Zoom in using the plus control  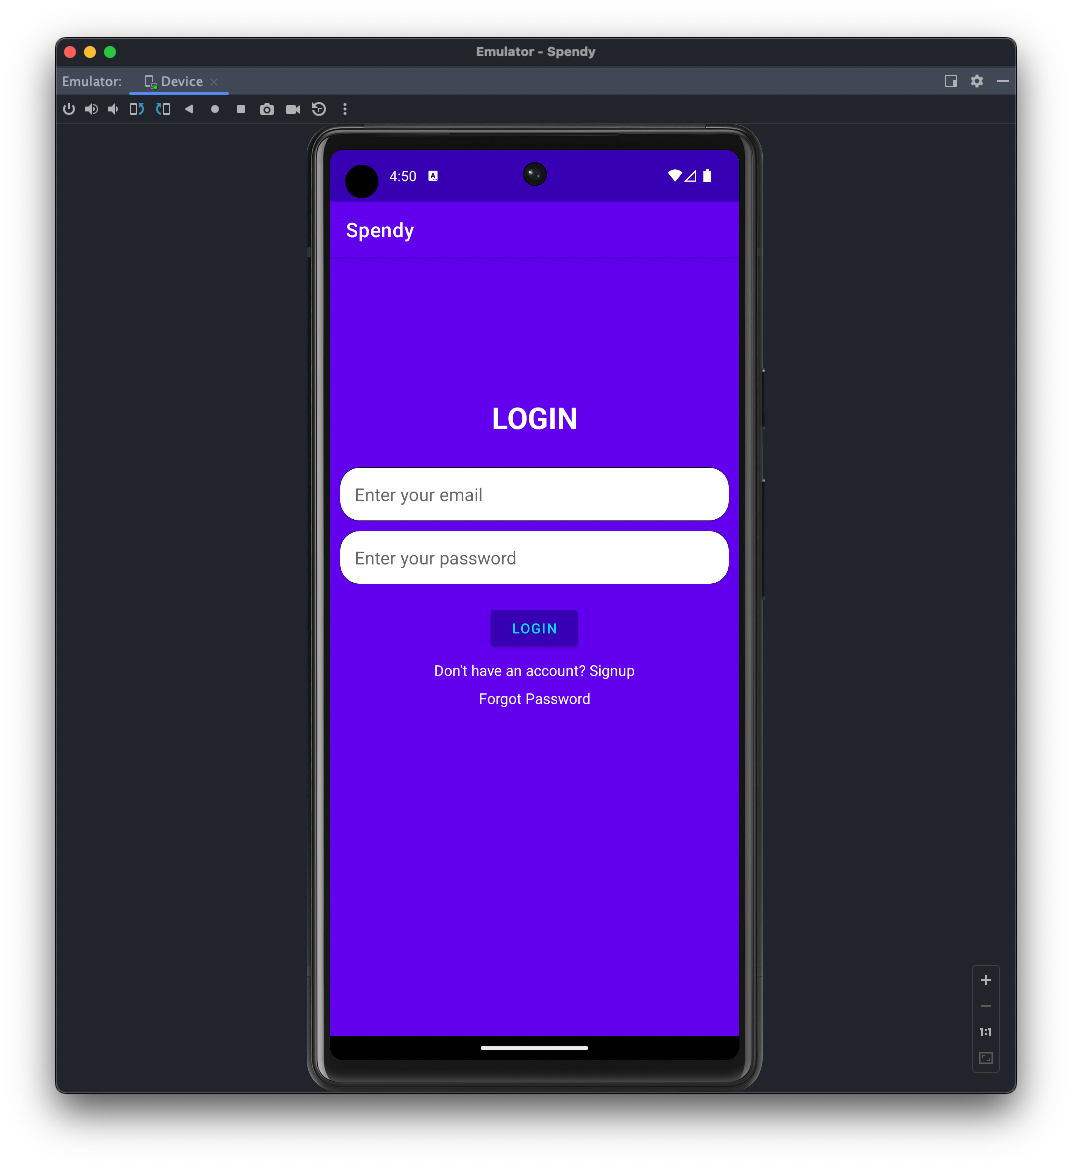[x=985, y=980]
